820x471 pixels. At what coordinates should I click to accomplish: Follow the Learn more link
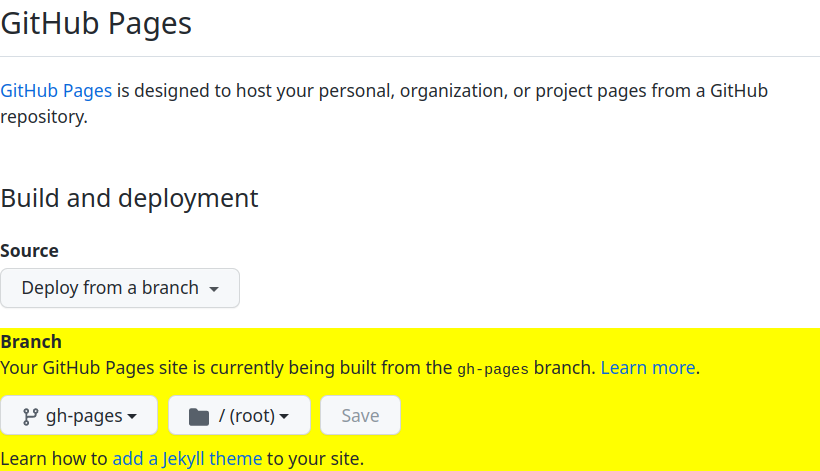pos(647,367)
